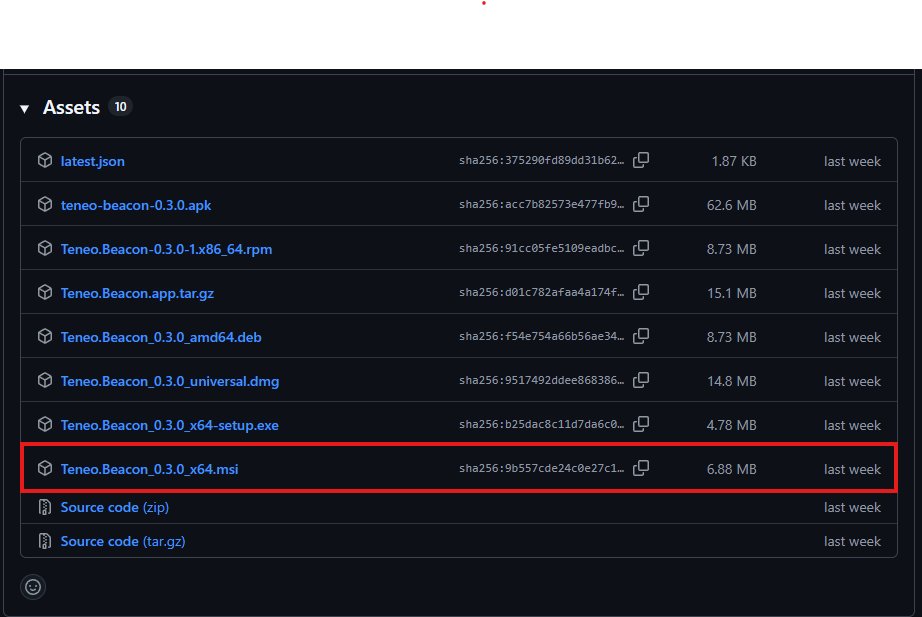
Task: Click the package icon beside Teneo.Beacon.app.tar.gz
Action: click(x=45, y=292)
